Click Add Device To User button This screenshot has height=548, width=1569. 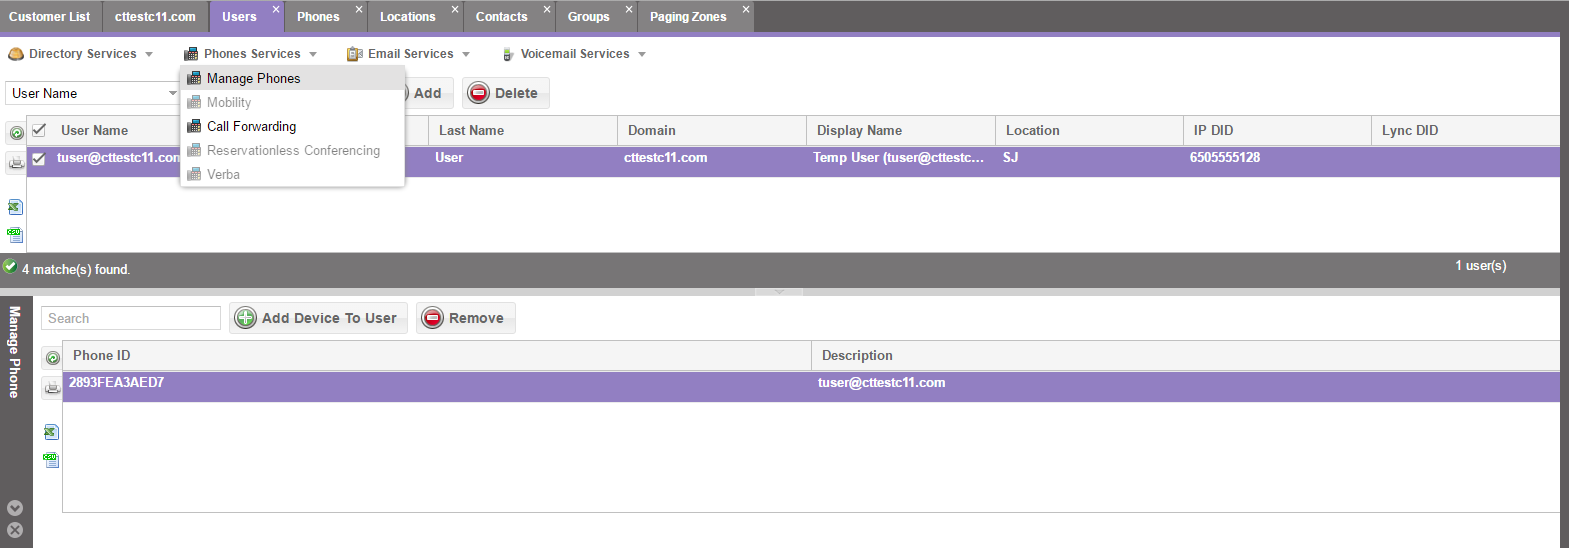pyautogui.click(x=318, y=318)
